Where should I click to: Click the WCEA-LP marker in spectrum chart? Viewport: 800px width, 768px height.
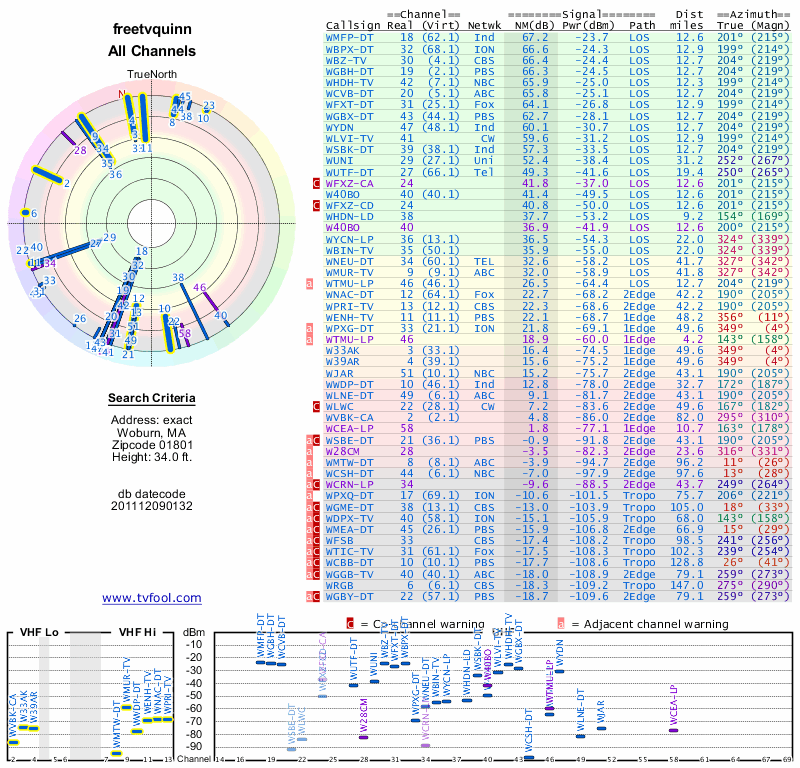coord(673,730)
